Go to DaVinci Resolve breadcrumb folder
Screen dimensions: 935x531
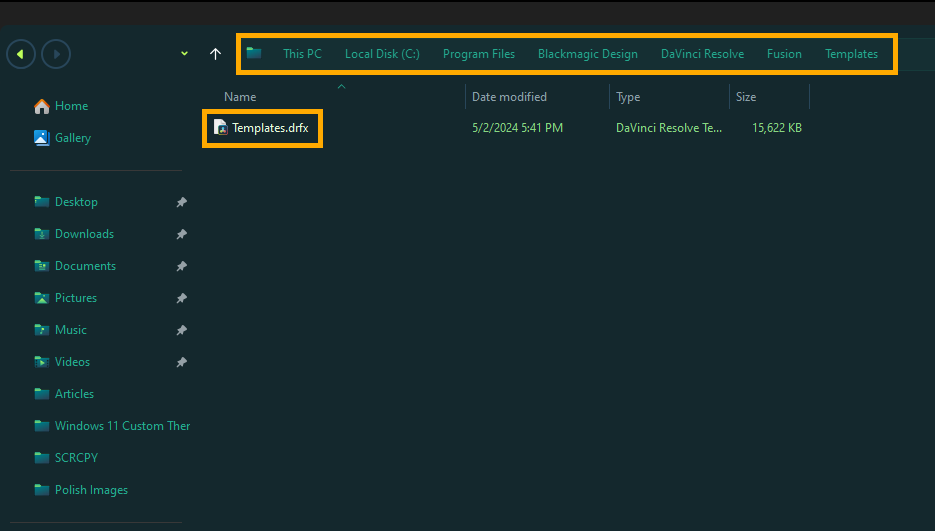coord(702,54)
